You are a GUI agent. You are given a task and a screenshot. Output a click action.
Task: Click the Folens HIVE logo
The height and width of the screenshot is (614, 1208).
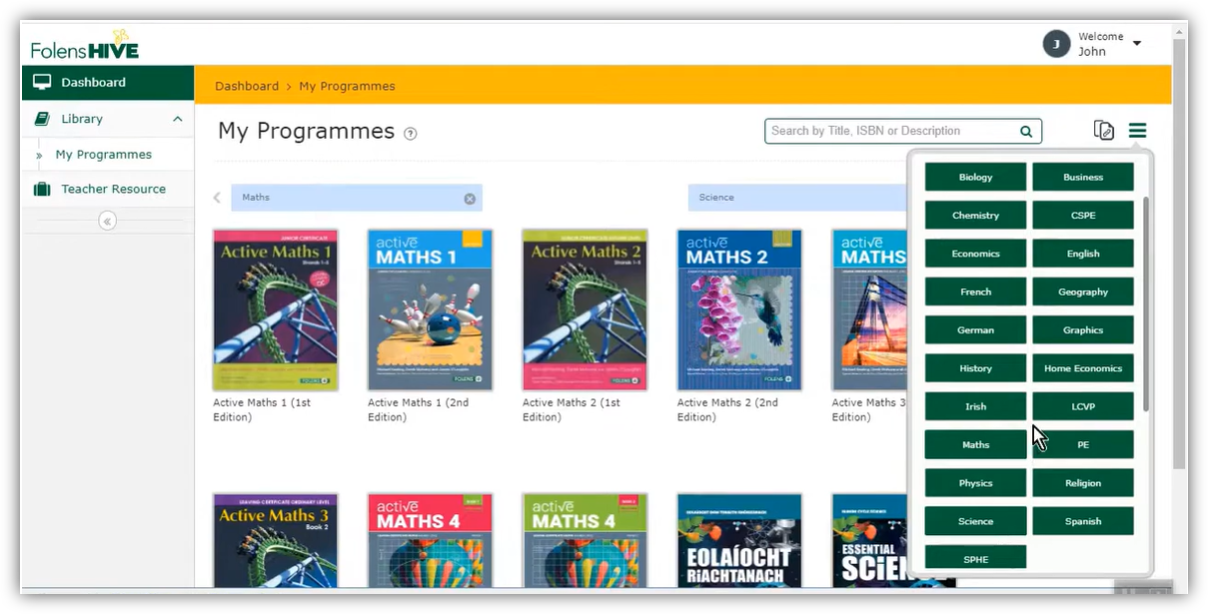coord(85,44)
